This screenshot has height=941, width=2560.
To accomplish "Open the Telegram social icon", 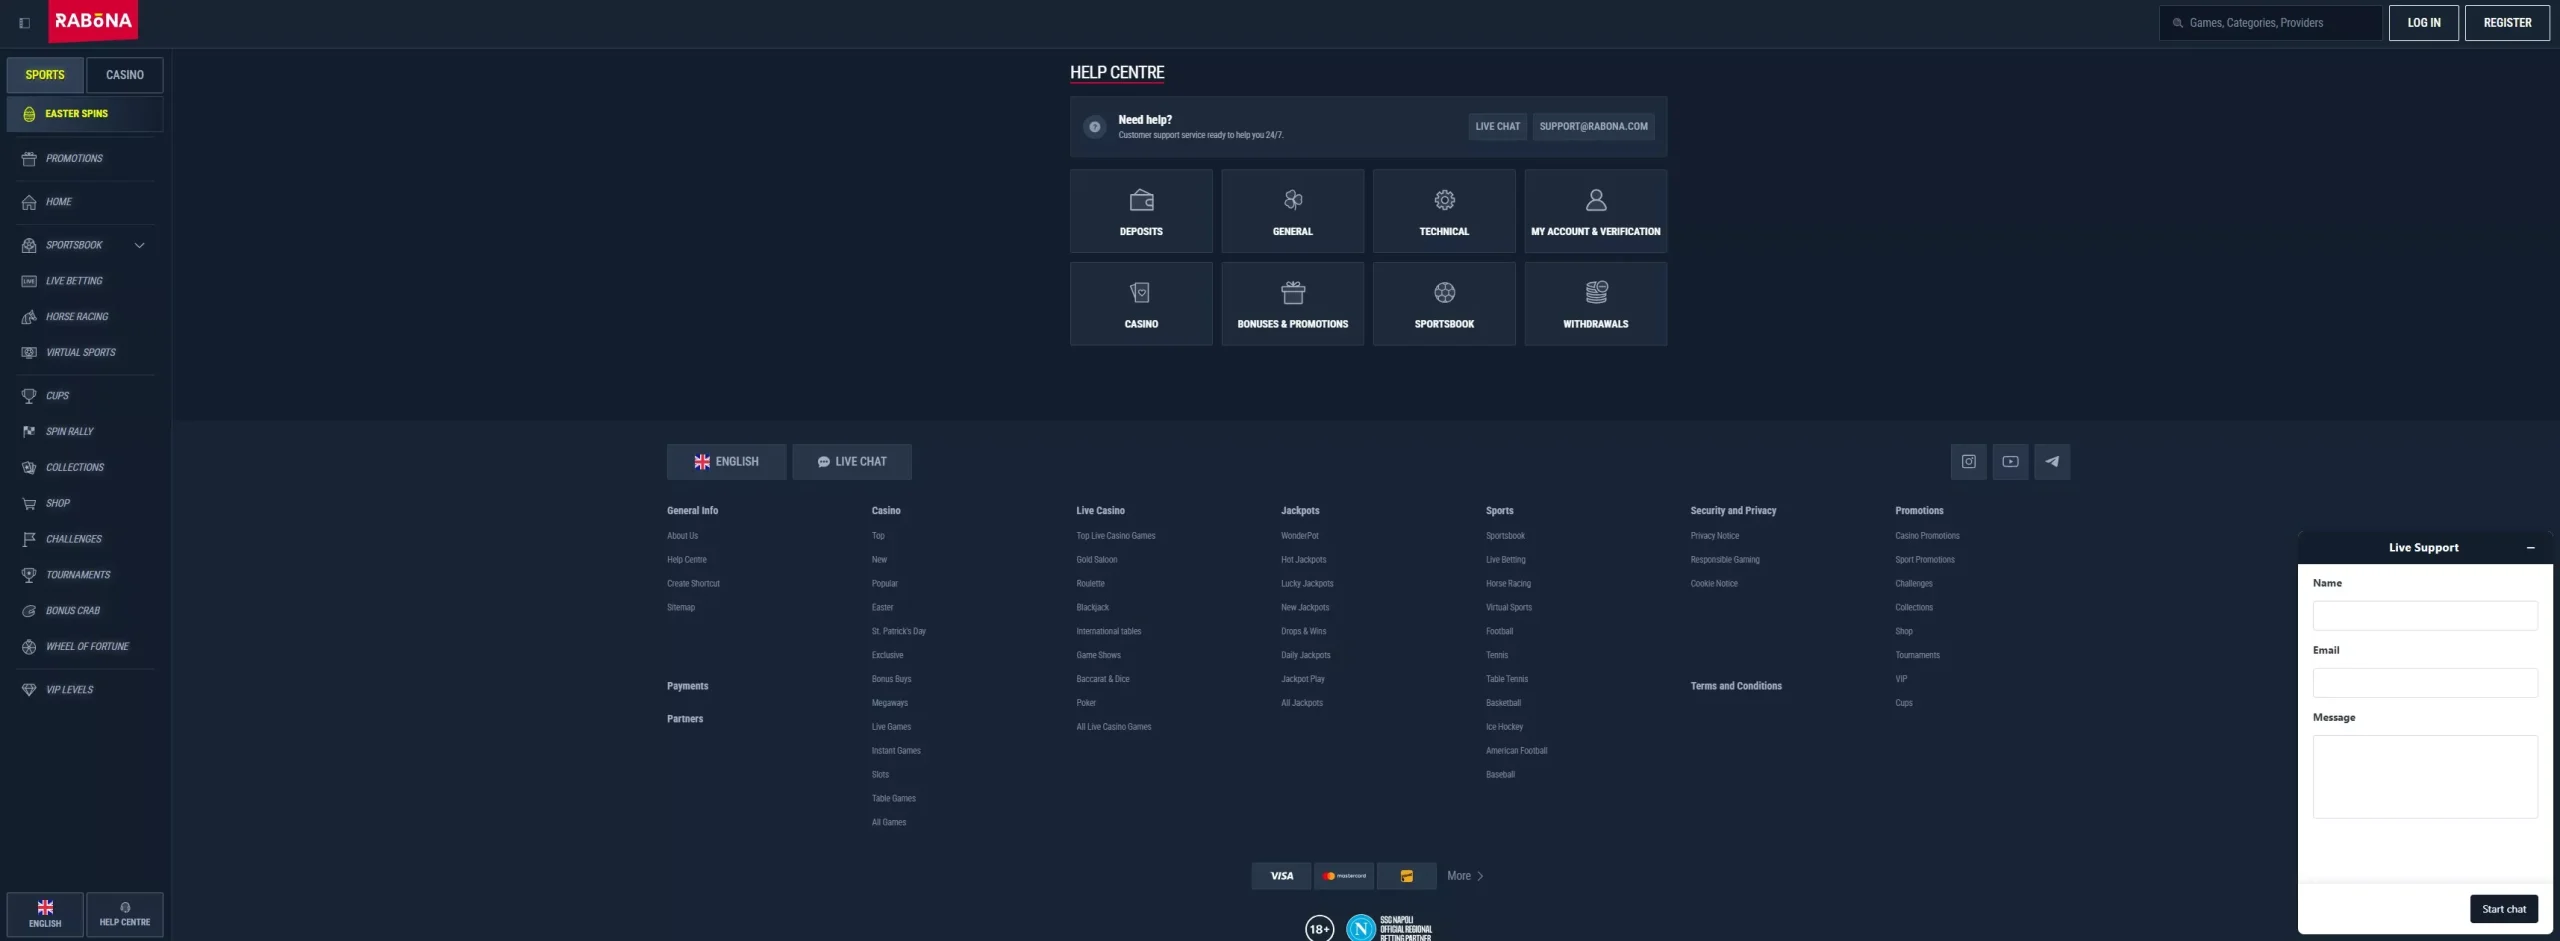I will pos(2052,462).
